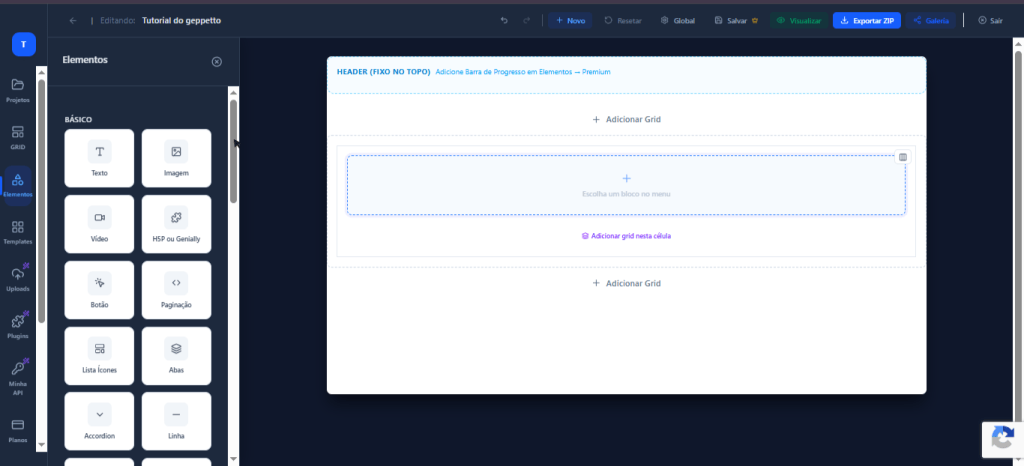The height and width of the screenshot is (466, 1024).
Task: Pick the H5P ou Genially element
Action: pyautogui.click(x=176, y=224)
